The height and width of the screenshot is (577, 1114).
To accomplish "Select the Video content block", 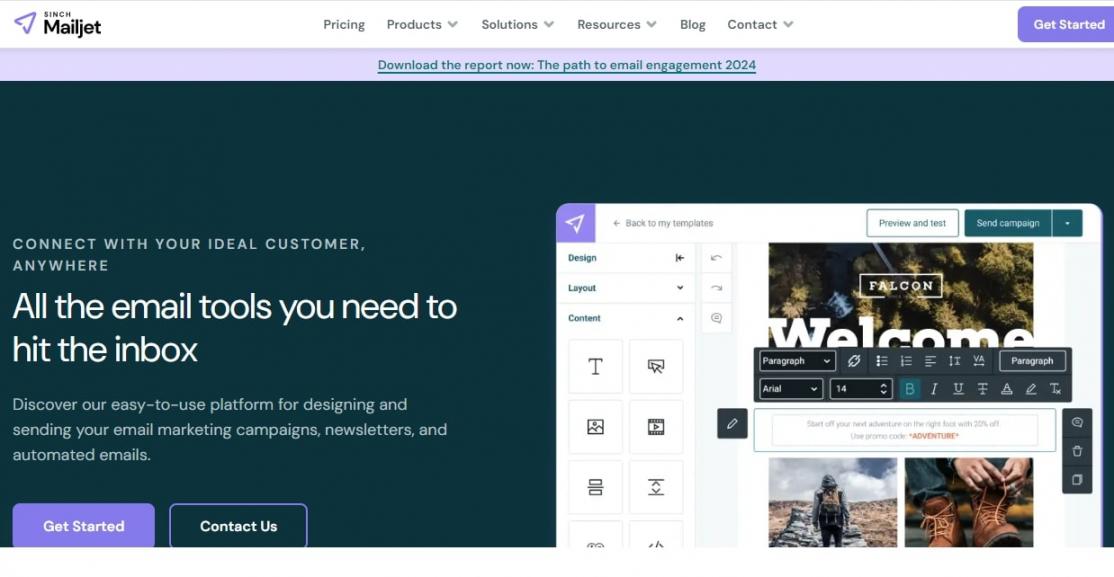I will pos(656,427).
